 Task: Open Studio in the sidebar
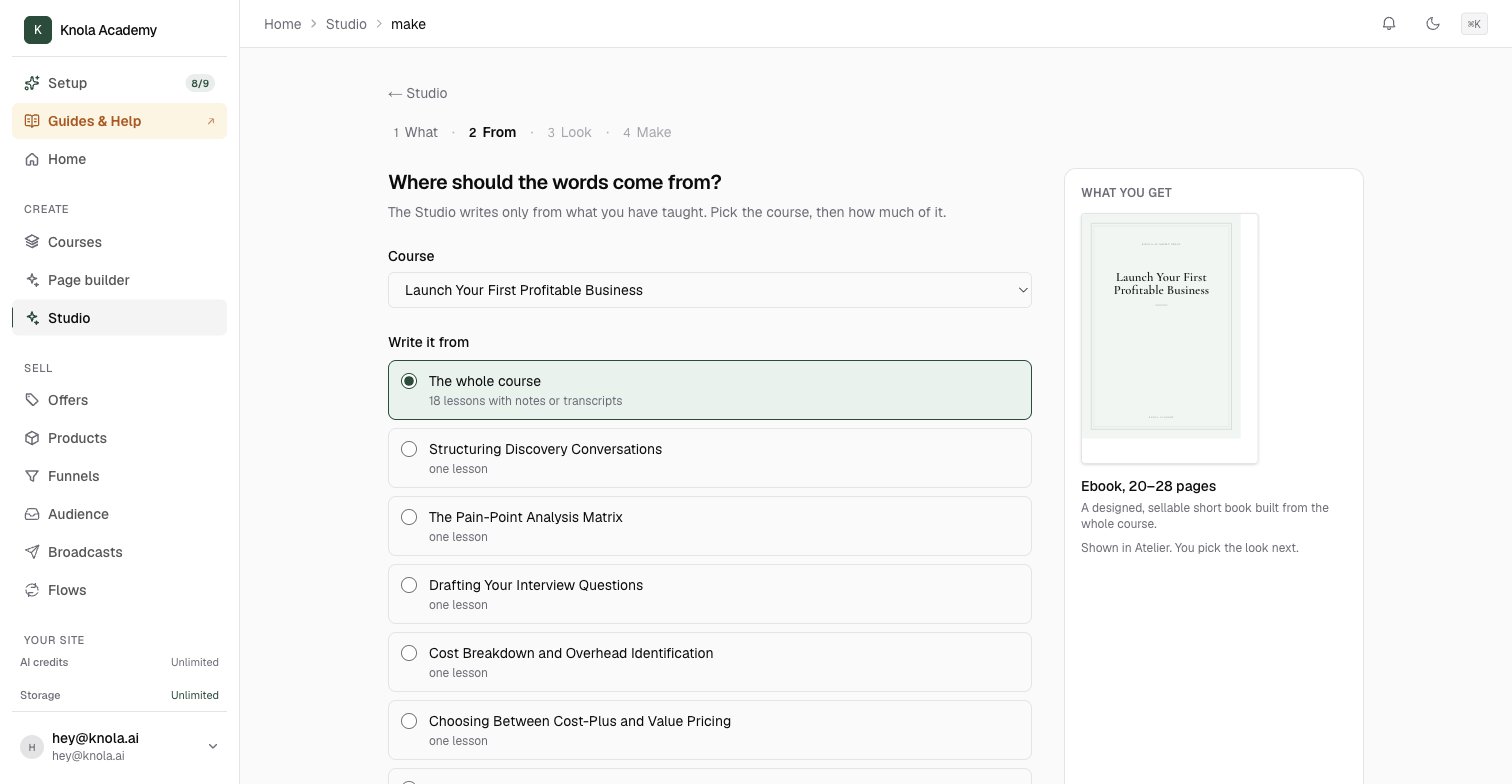(120, 318)
